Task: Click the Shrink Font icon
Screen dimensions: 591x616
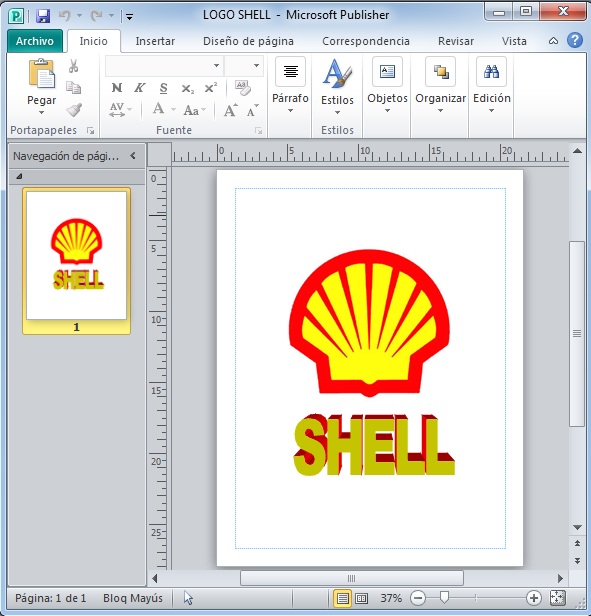Action: [252, 110]
